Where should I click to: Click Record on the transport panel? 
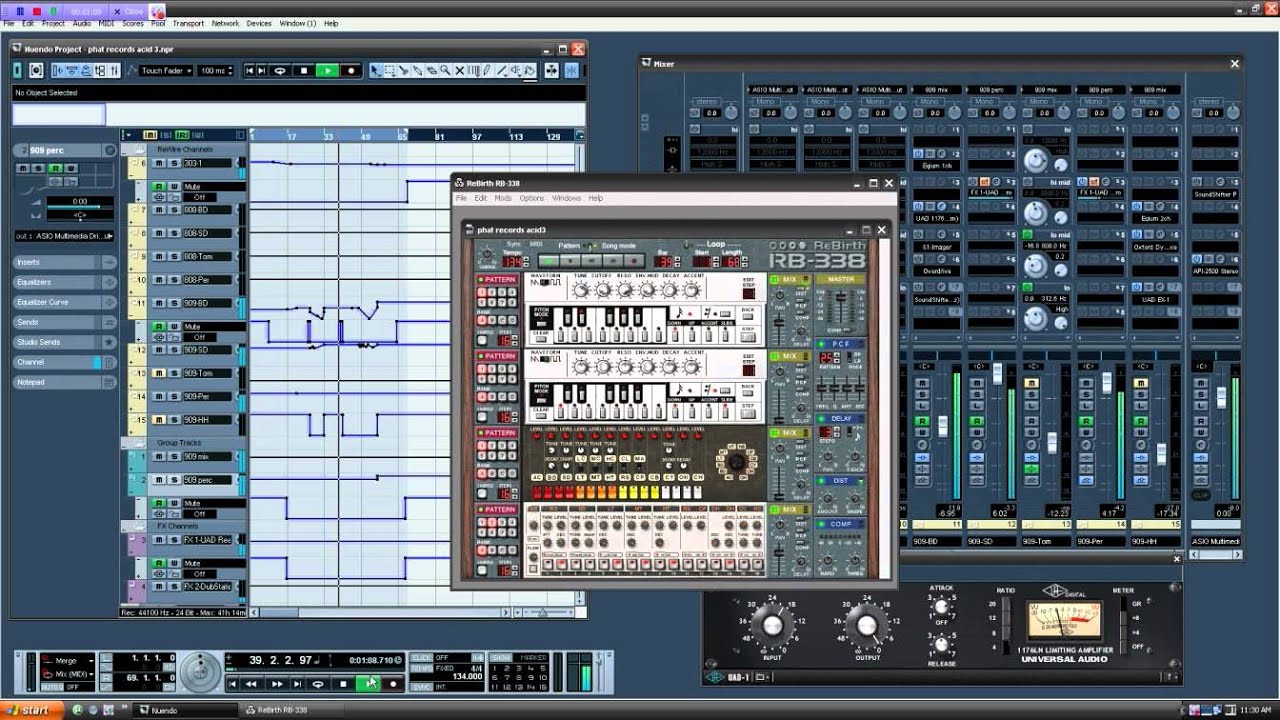point(393,684)
